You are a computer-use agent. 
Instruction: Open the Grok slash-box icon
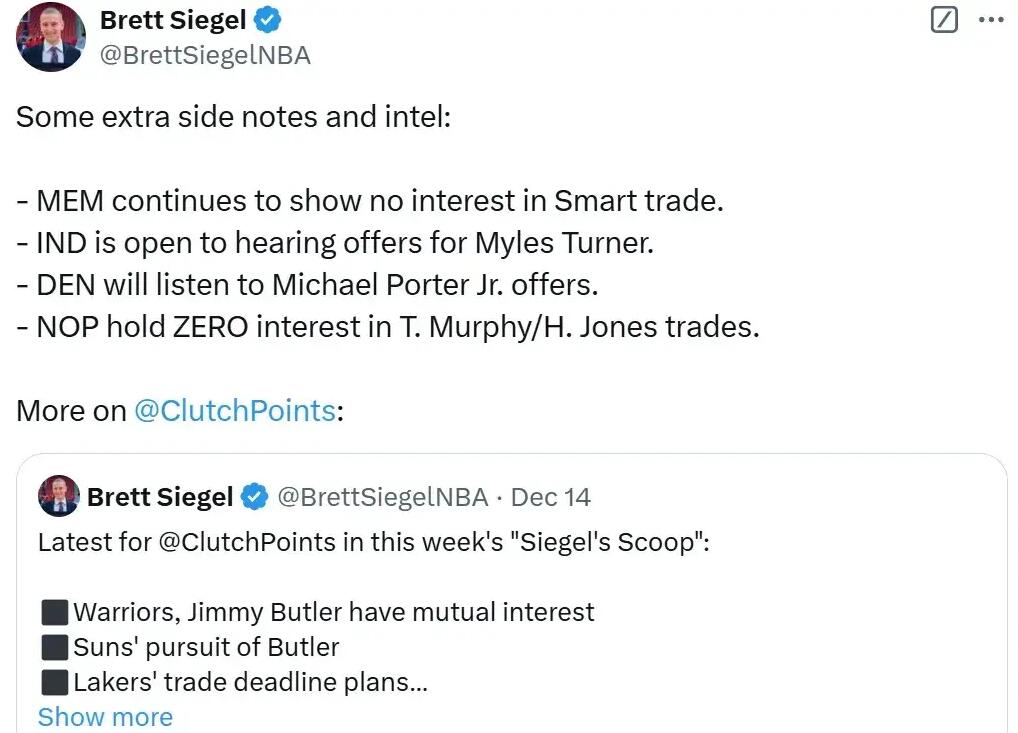[x=944, y=19]
